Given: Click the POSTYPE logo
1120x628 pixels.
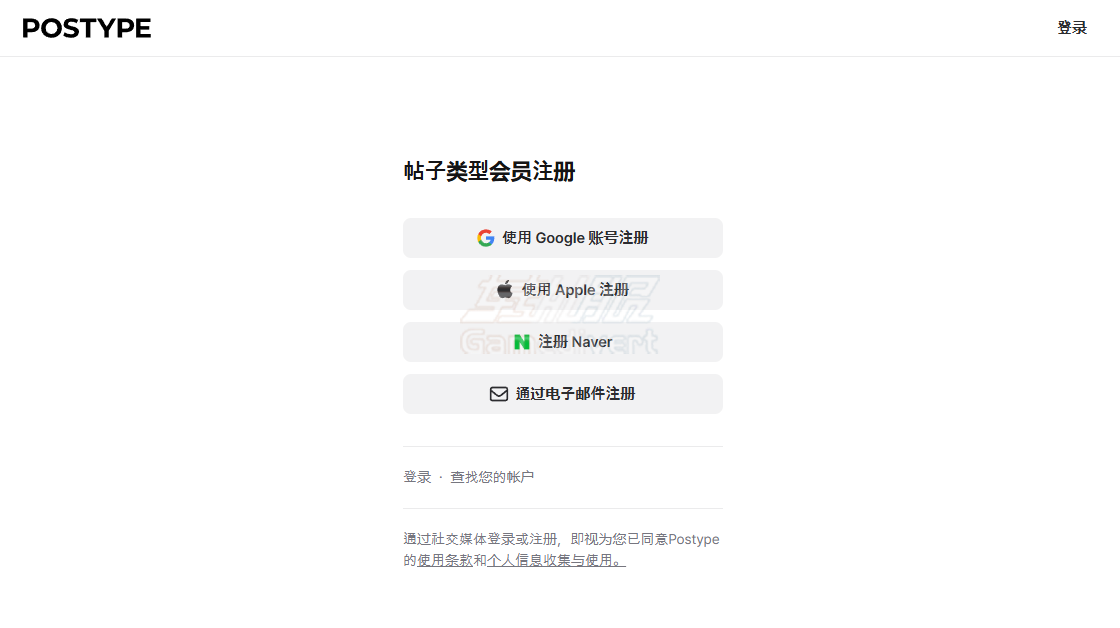Looking at the screenshot, I should coord(86,28).
